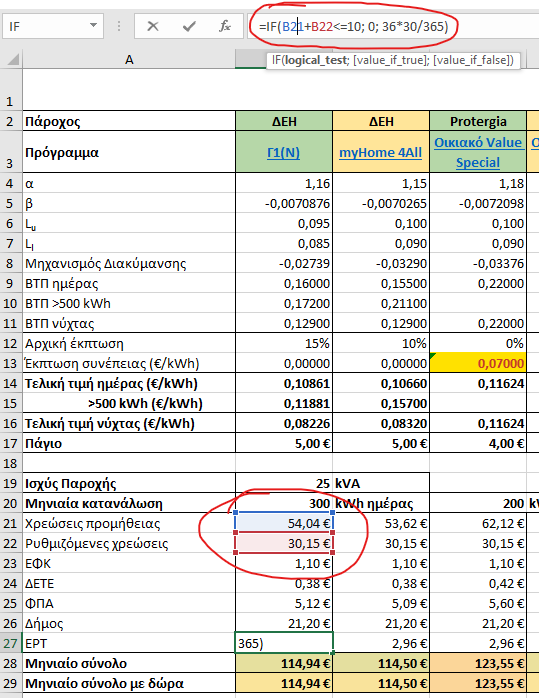Select the ΒΤΠ νύχτας label cell
Viewport: 539px width, 698px height.
tap(129, 323)
